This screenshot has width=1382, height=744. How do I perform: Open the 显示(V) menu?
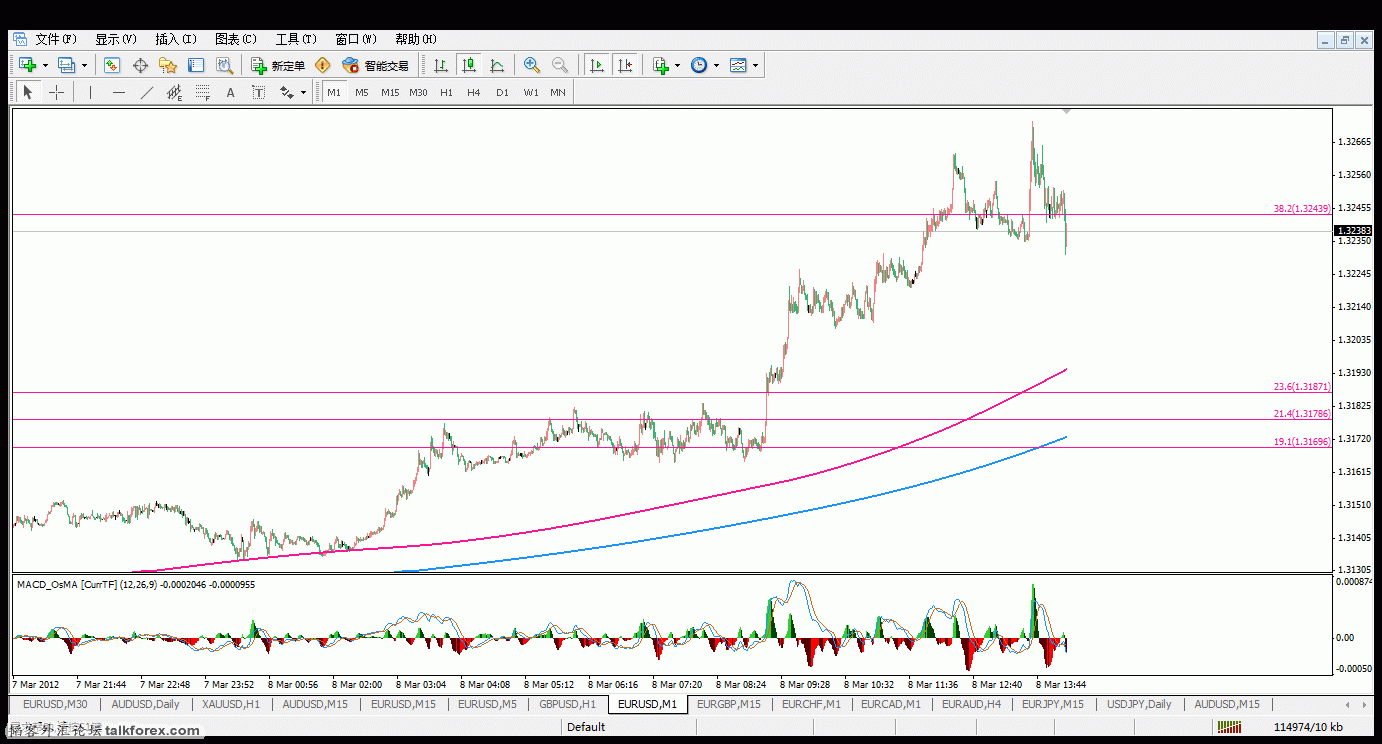(x=116, y=39)
